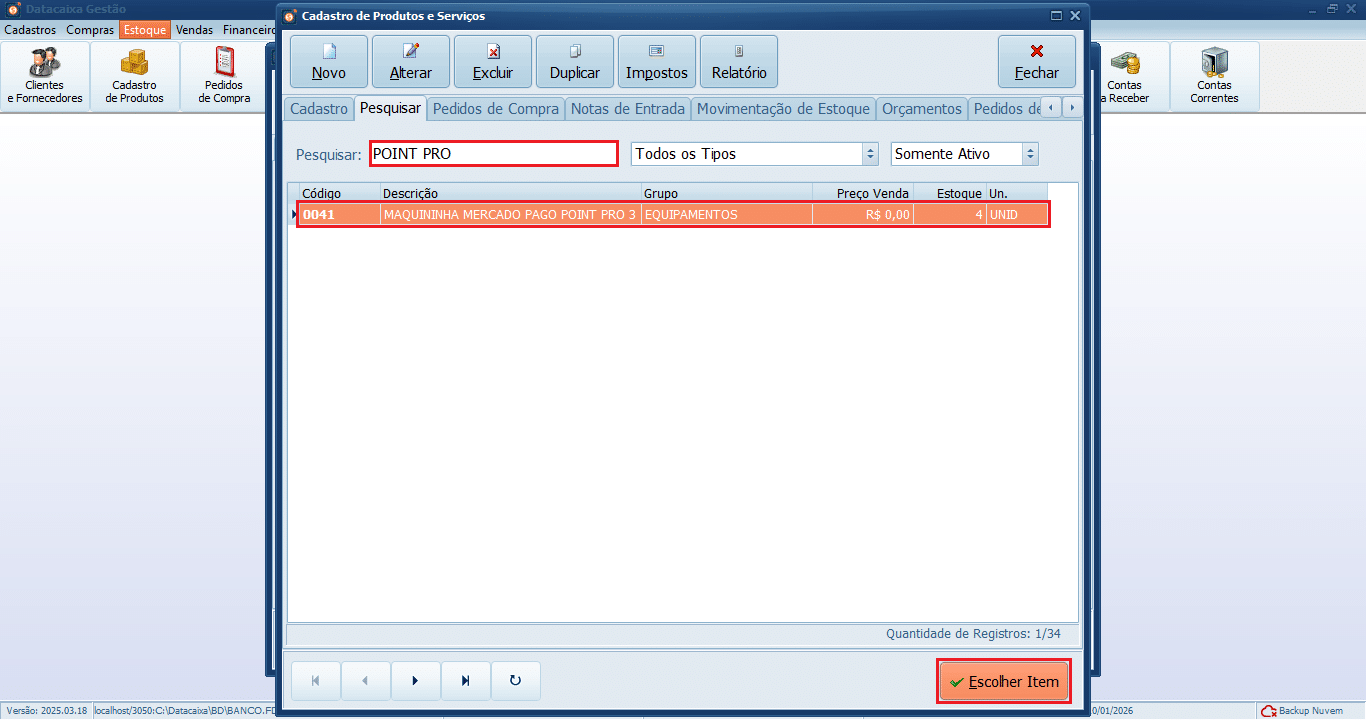
Task: Open the Vendas menu
Action: [x=195, y=30]
